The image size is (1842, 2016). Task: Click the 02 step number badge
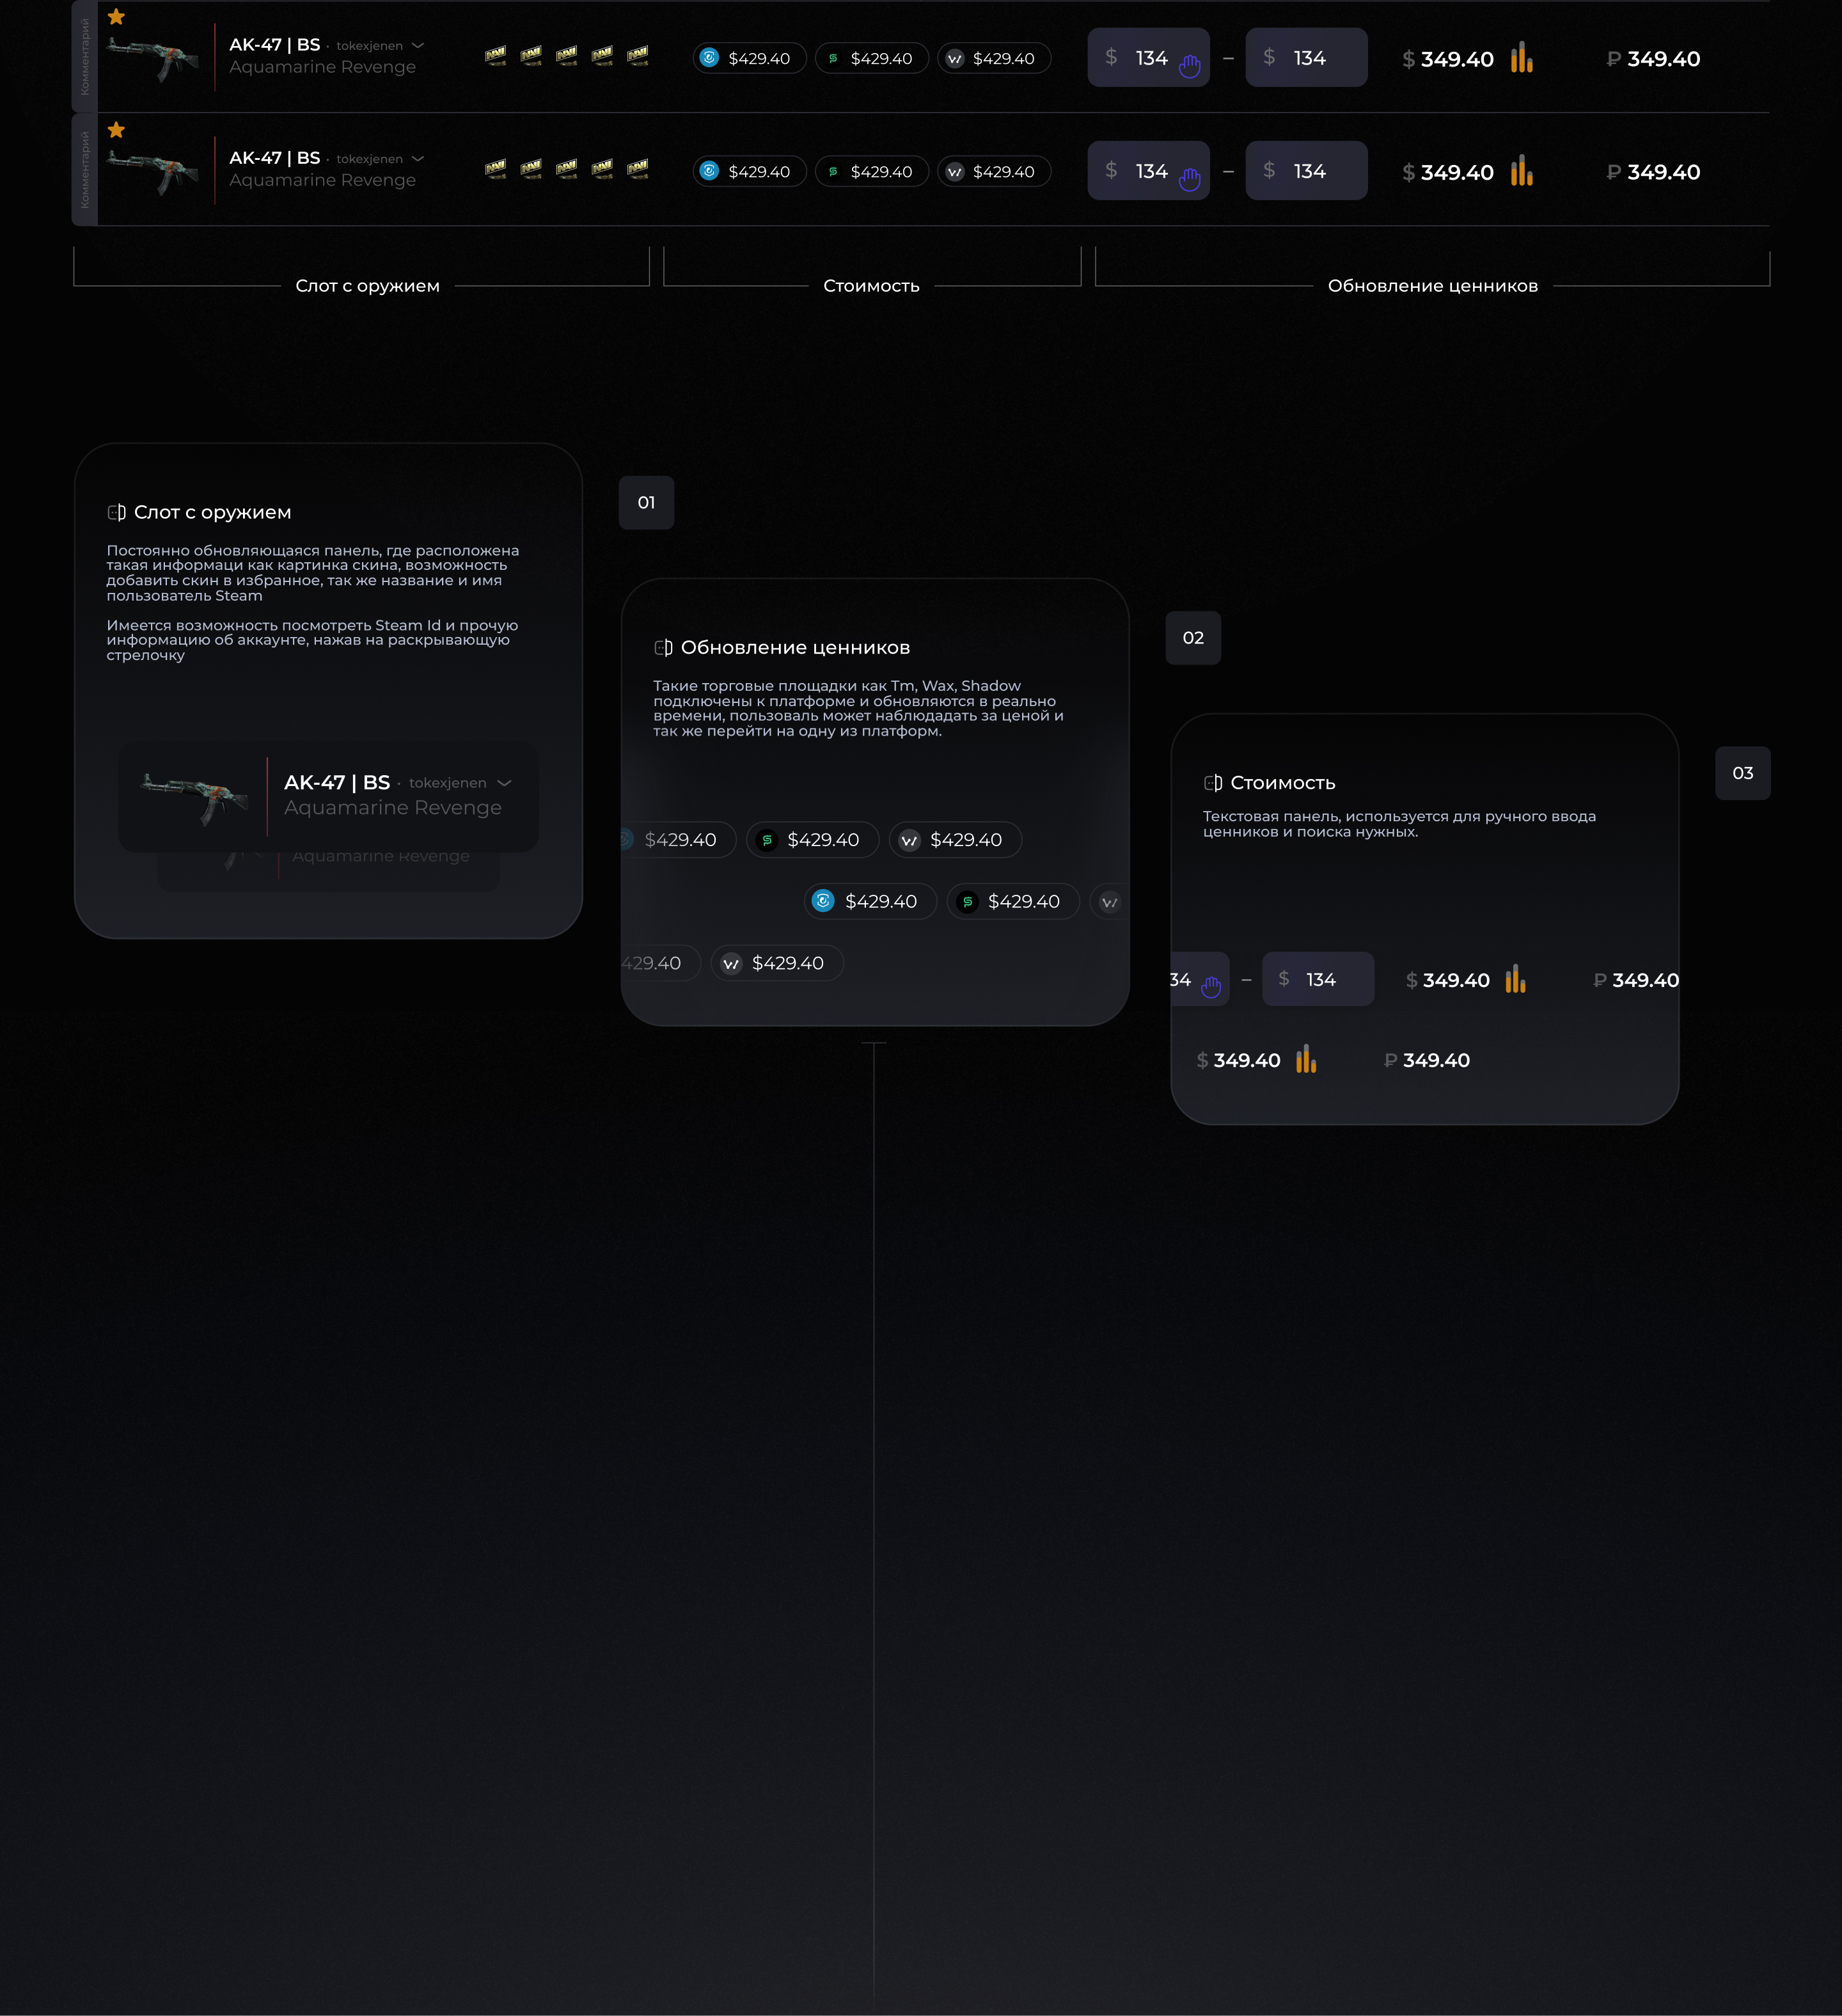[1193, 638]
